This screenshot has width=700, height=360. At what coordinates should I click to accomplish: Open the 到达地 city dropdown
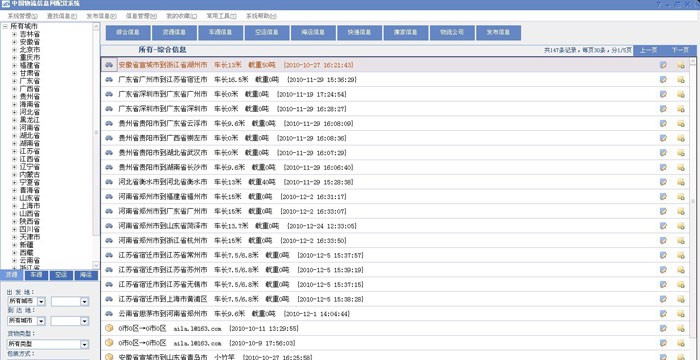[84, 321]
